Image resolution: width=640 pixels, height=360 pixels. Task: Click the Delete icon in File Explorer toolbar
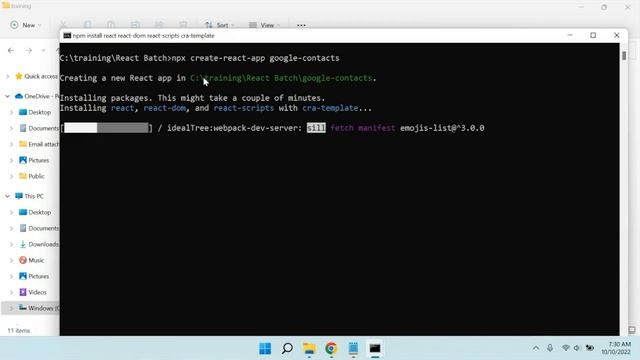pos(183,25)
